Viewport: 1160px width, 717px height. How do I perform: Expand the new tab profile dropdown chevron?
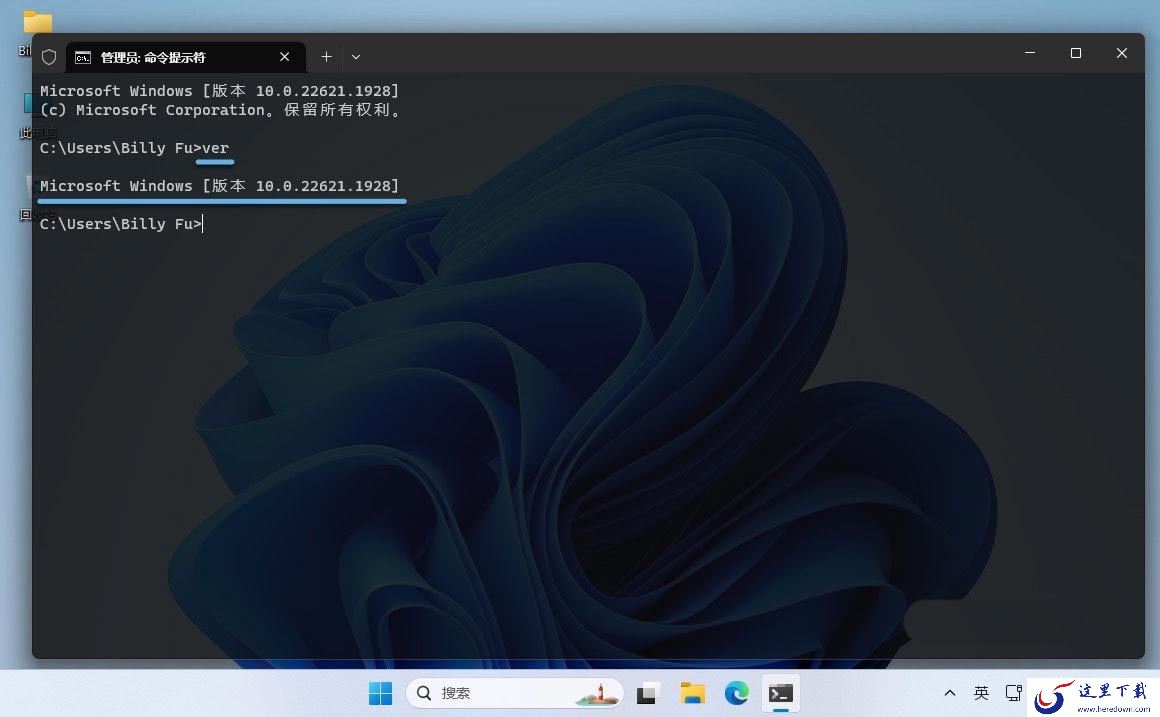(x=356, y=57)
